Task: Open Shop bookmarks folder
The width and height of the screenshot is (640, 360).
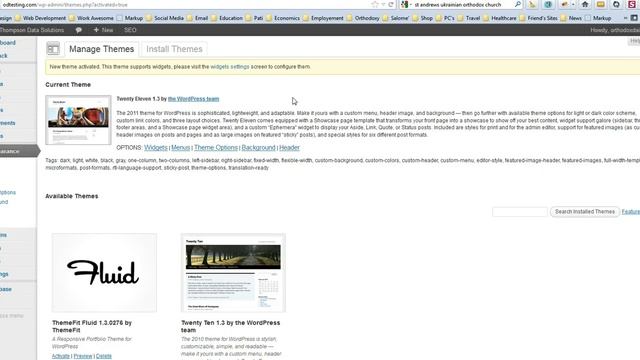Action: 422,18
